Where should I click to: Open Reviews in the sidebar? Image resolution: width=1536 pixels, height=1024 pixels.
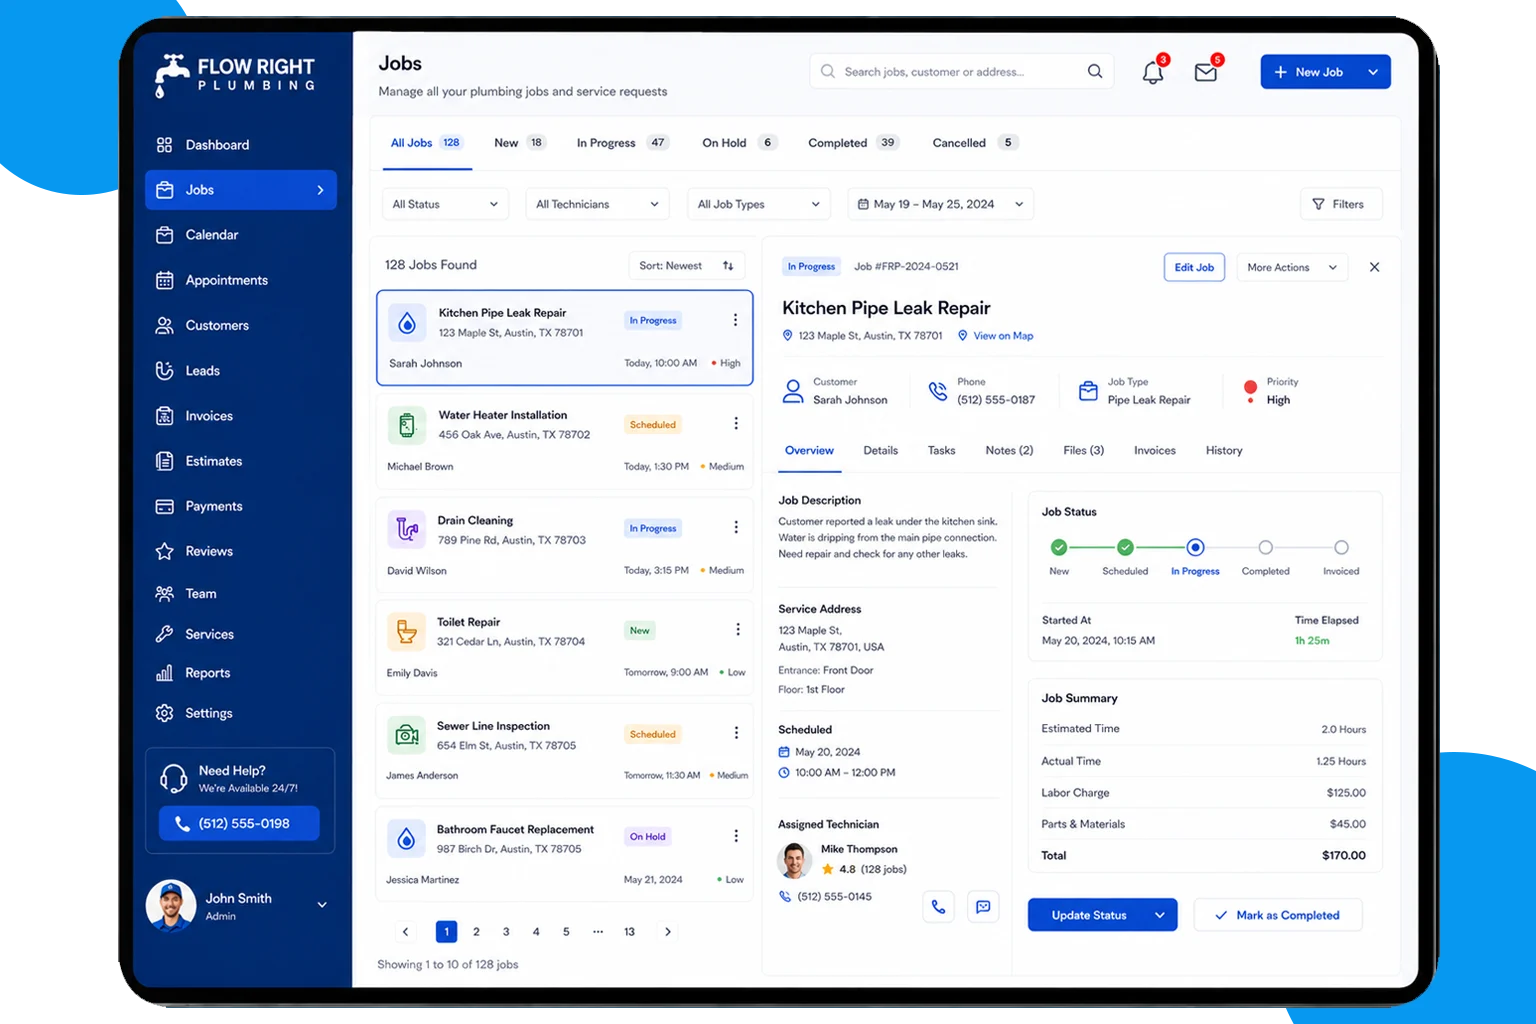point(241,551)
